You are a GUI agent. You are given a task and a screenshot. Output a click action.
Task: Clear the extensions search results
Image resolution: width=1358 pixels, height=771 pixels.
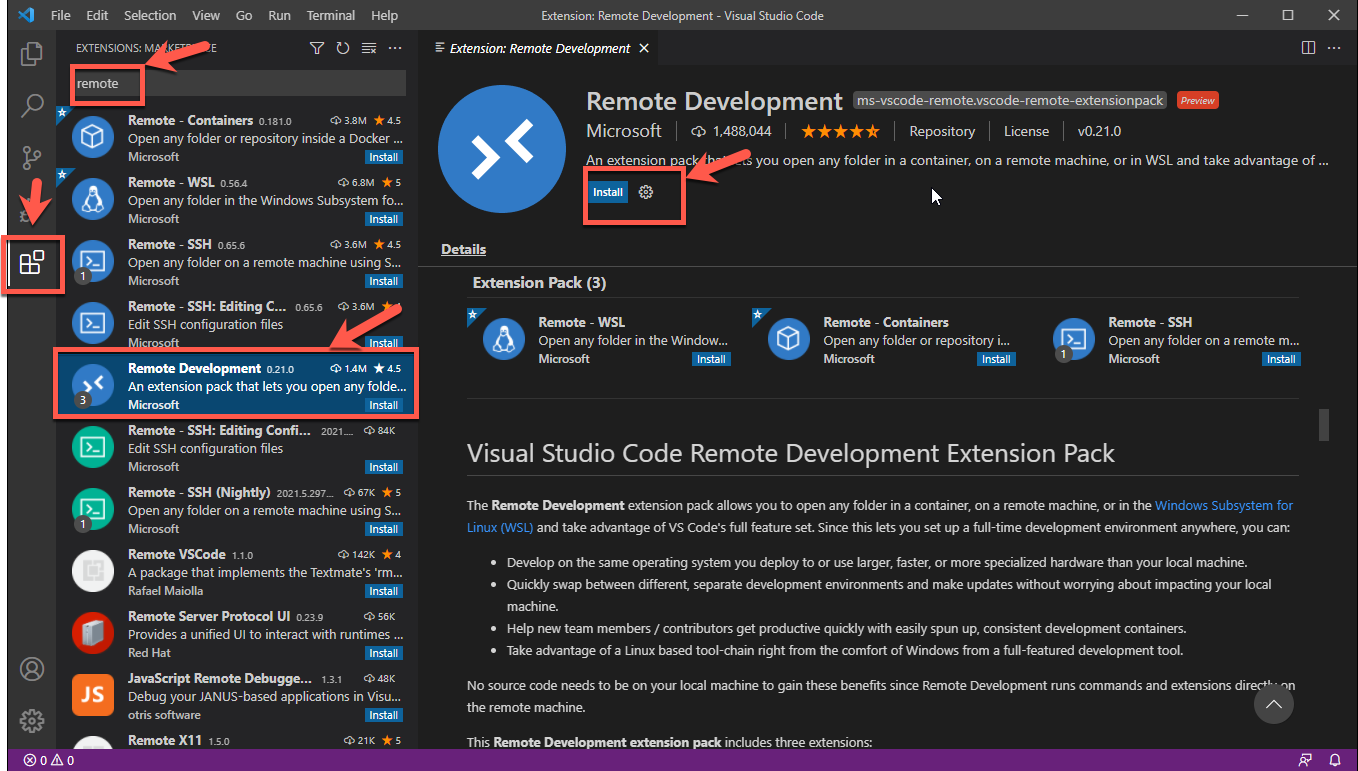(369, 48)
